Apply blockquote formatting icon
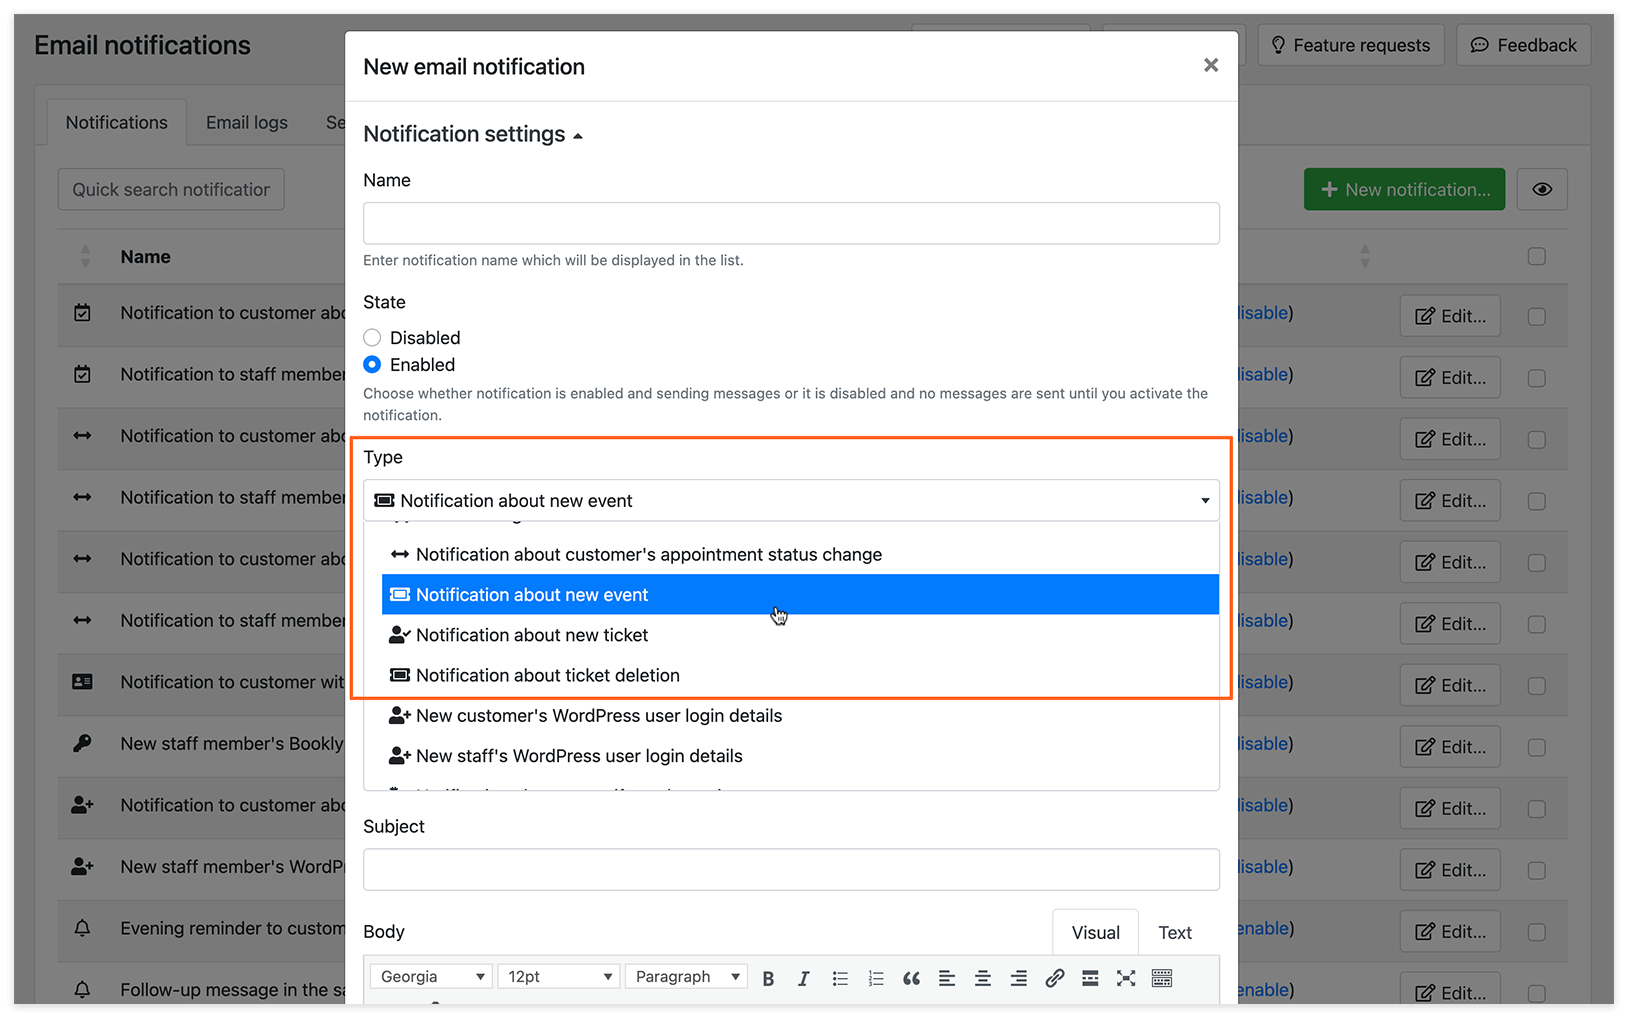Image resolution: width=1628 pixels, height=1018 pixels. 911,978
